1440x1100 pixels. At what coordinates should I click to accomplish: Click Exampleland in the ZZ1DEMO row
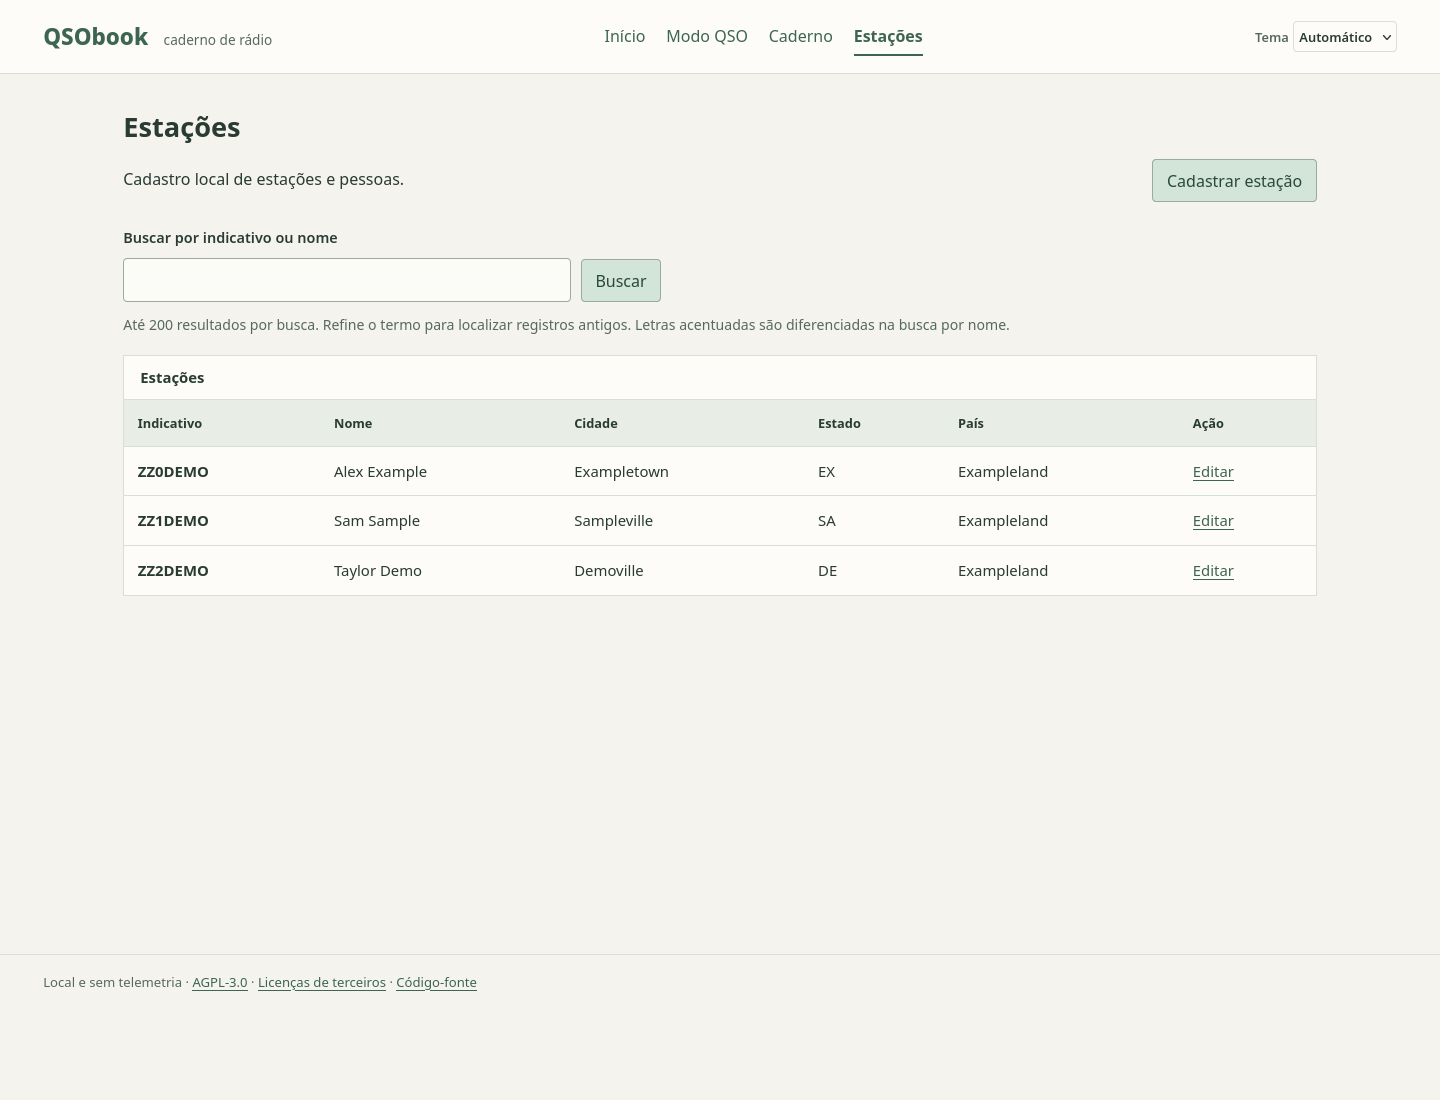(1003, 521)
